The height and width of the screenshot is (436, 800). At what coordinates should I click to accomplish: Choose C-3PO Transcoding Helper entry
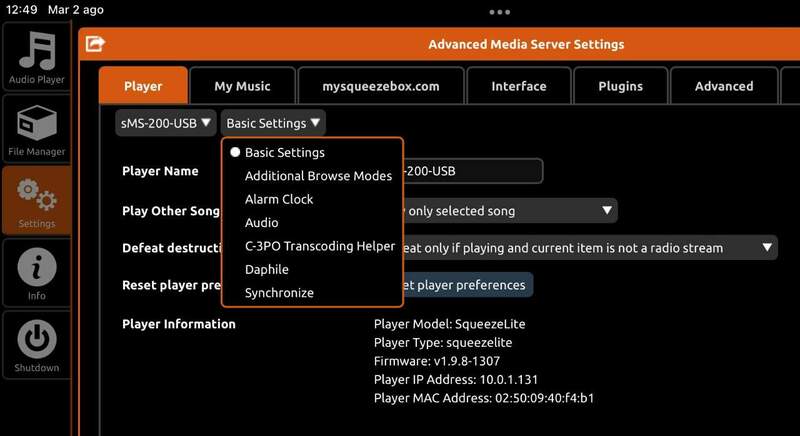pos(320,246)
